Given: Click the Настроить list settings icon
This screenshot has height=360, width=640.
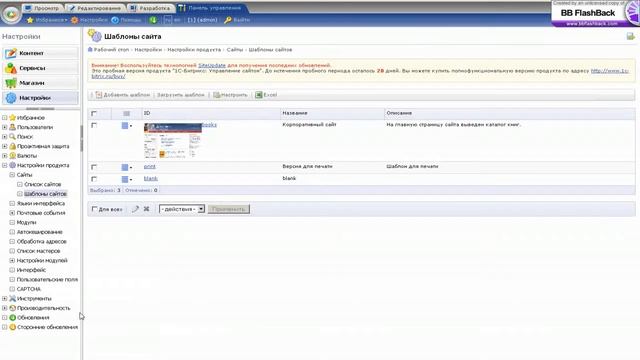Looking at the screenshot, I should coord(216,95).
